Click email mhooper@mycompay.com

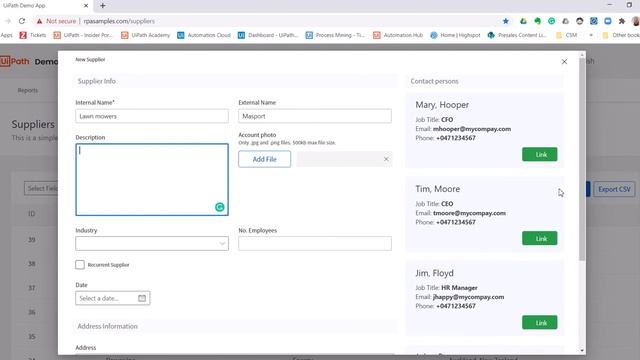click(x=472, y=129)
